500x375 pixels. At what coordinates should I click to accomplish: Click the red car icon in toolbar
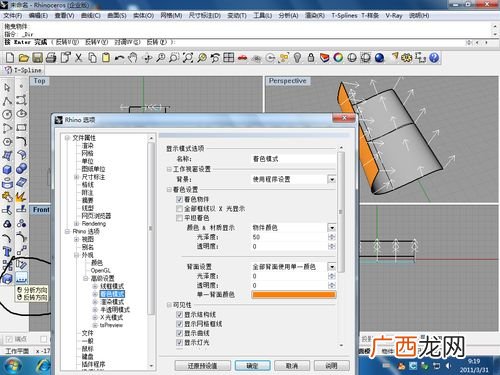[x=242, y=58]
